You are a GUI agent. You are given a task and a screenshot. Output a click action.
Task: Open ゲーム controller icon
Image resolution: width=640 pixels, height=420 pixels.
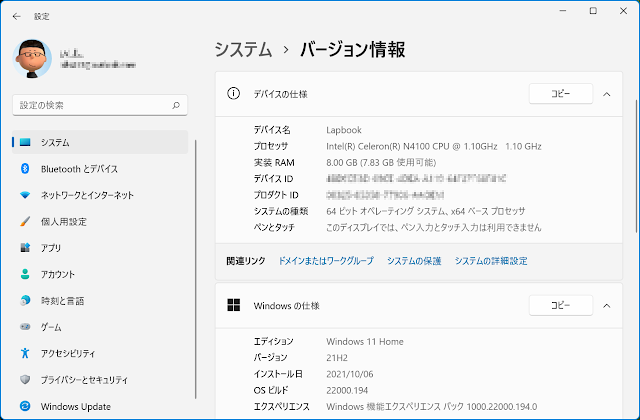(x=25, y=327)
